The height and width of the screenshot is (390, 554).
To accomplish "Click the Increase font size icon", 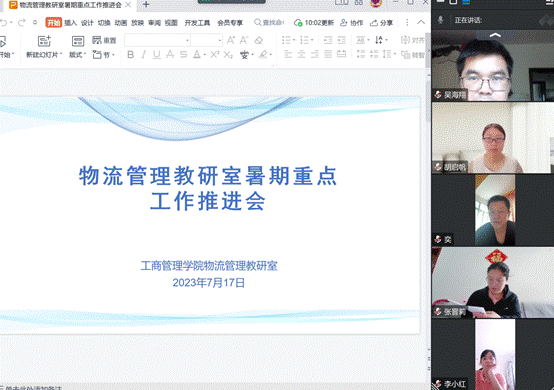I will [x=231, y=40].
